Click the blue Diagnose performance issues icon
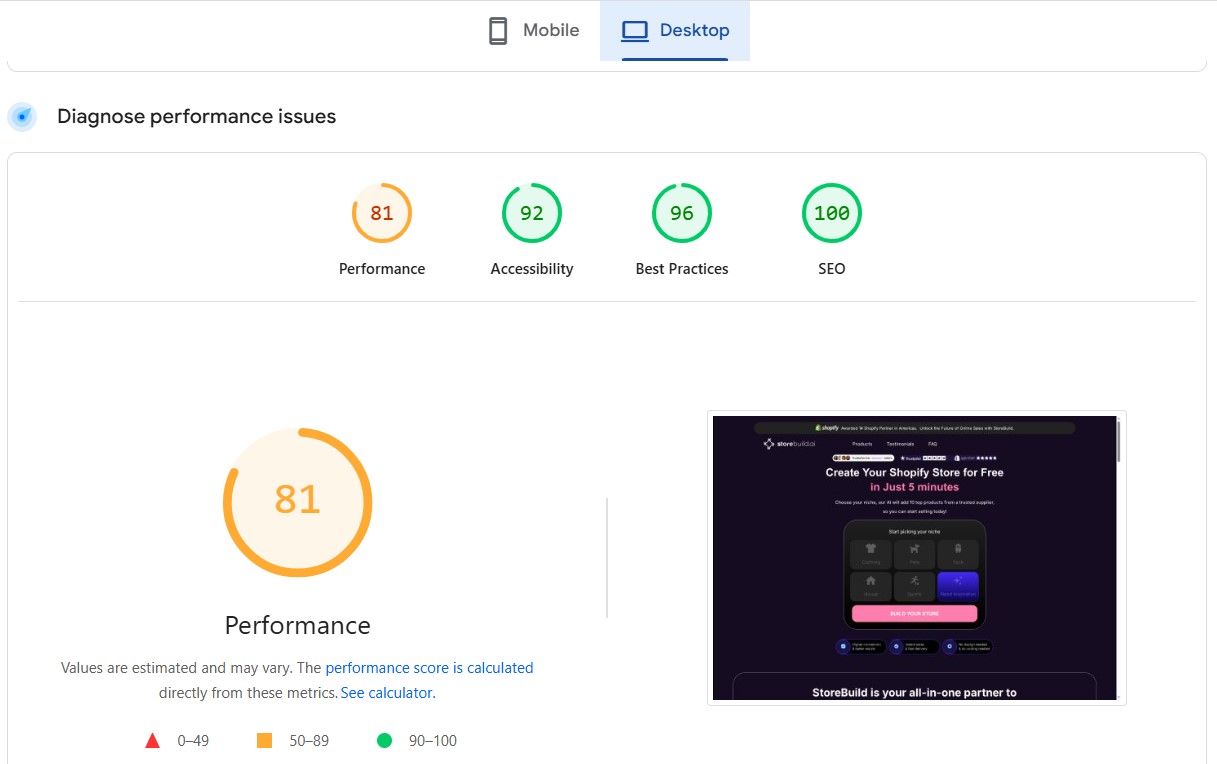 (x=22, y=116)
